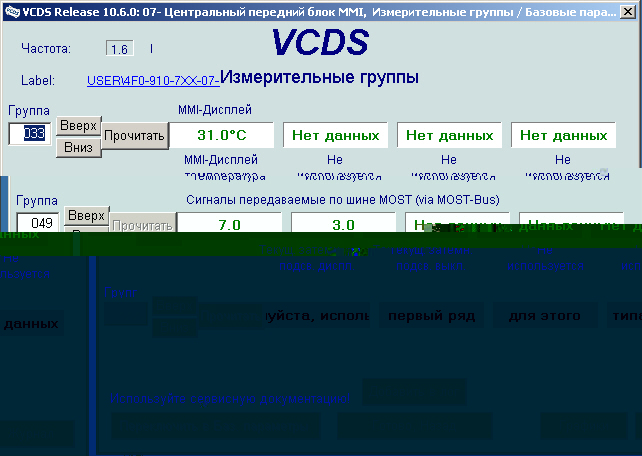
Task: Select the 3.0 value in group 049
Action: pyautogui.click(x=343, y=223)
